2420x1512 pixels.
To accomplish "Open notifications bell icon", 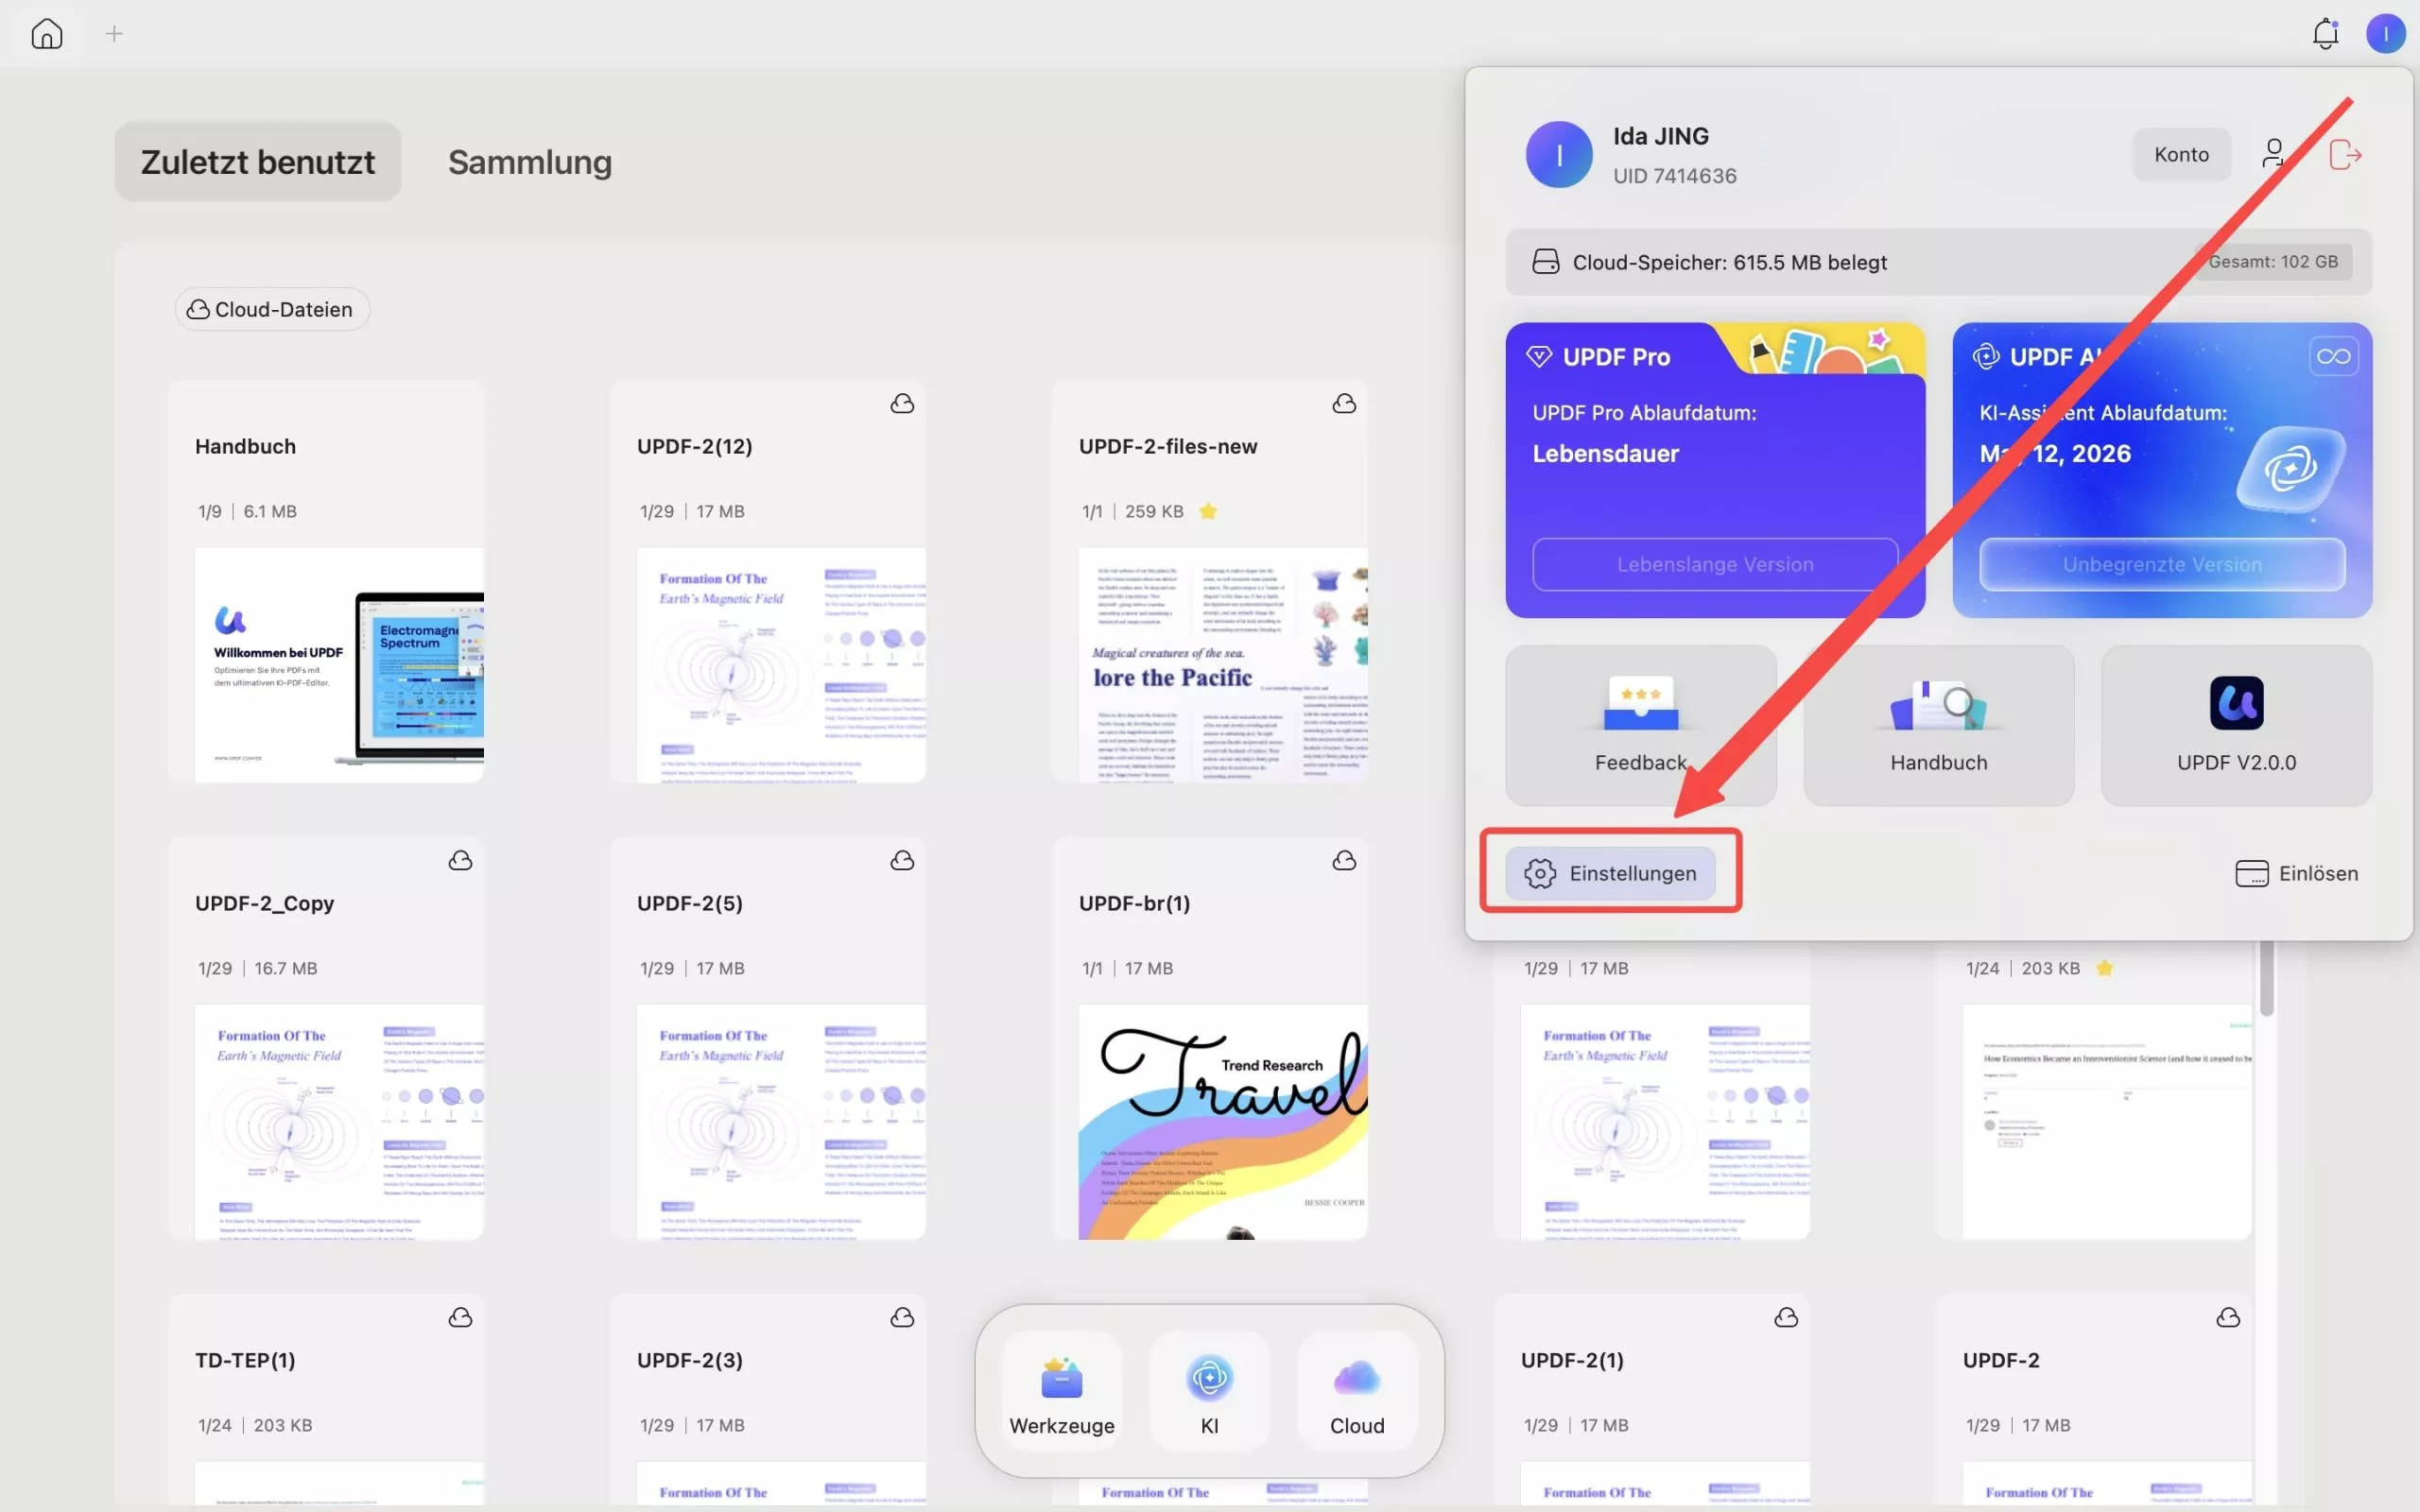I will tap(2325, 34).
